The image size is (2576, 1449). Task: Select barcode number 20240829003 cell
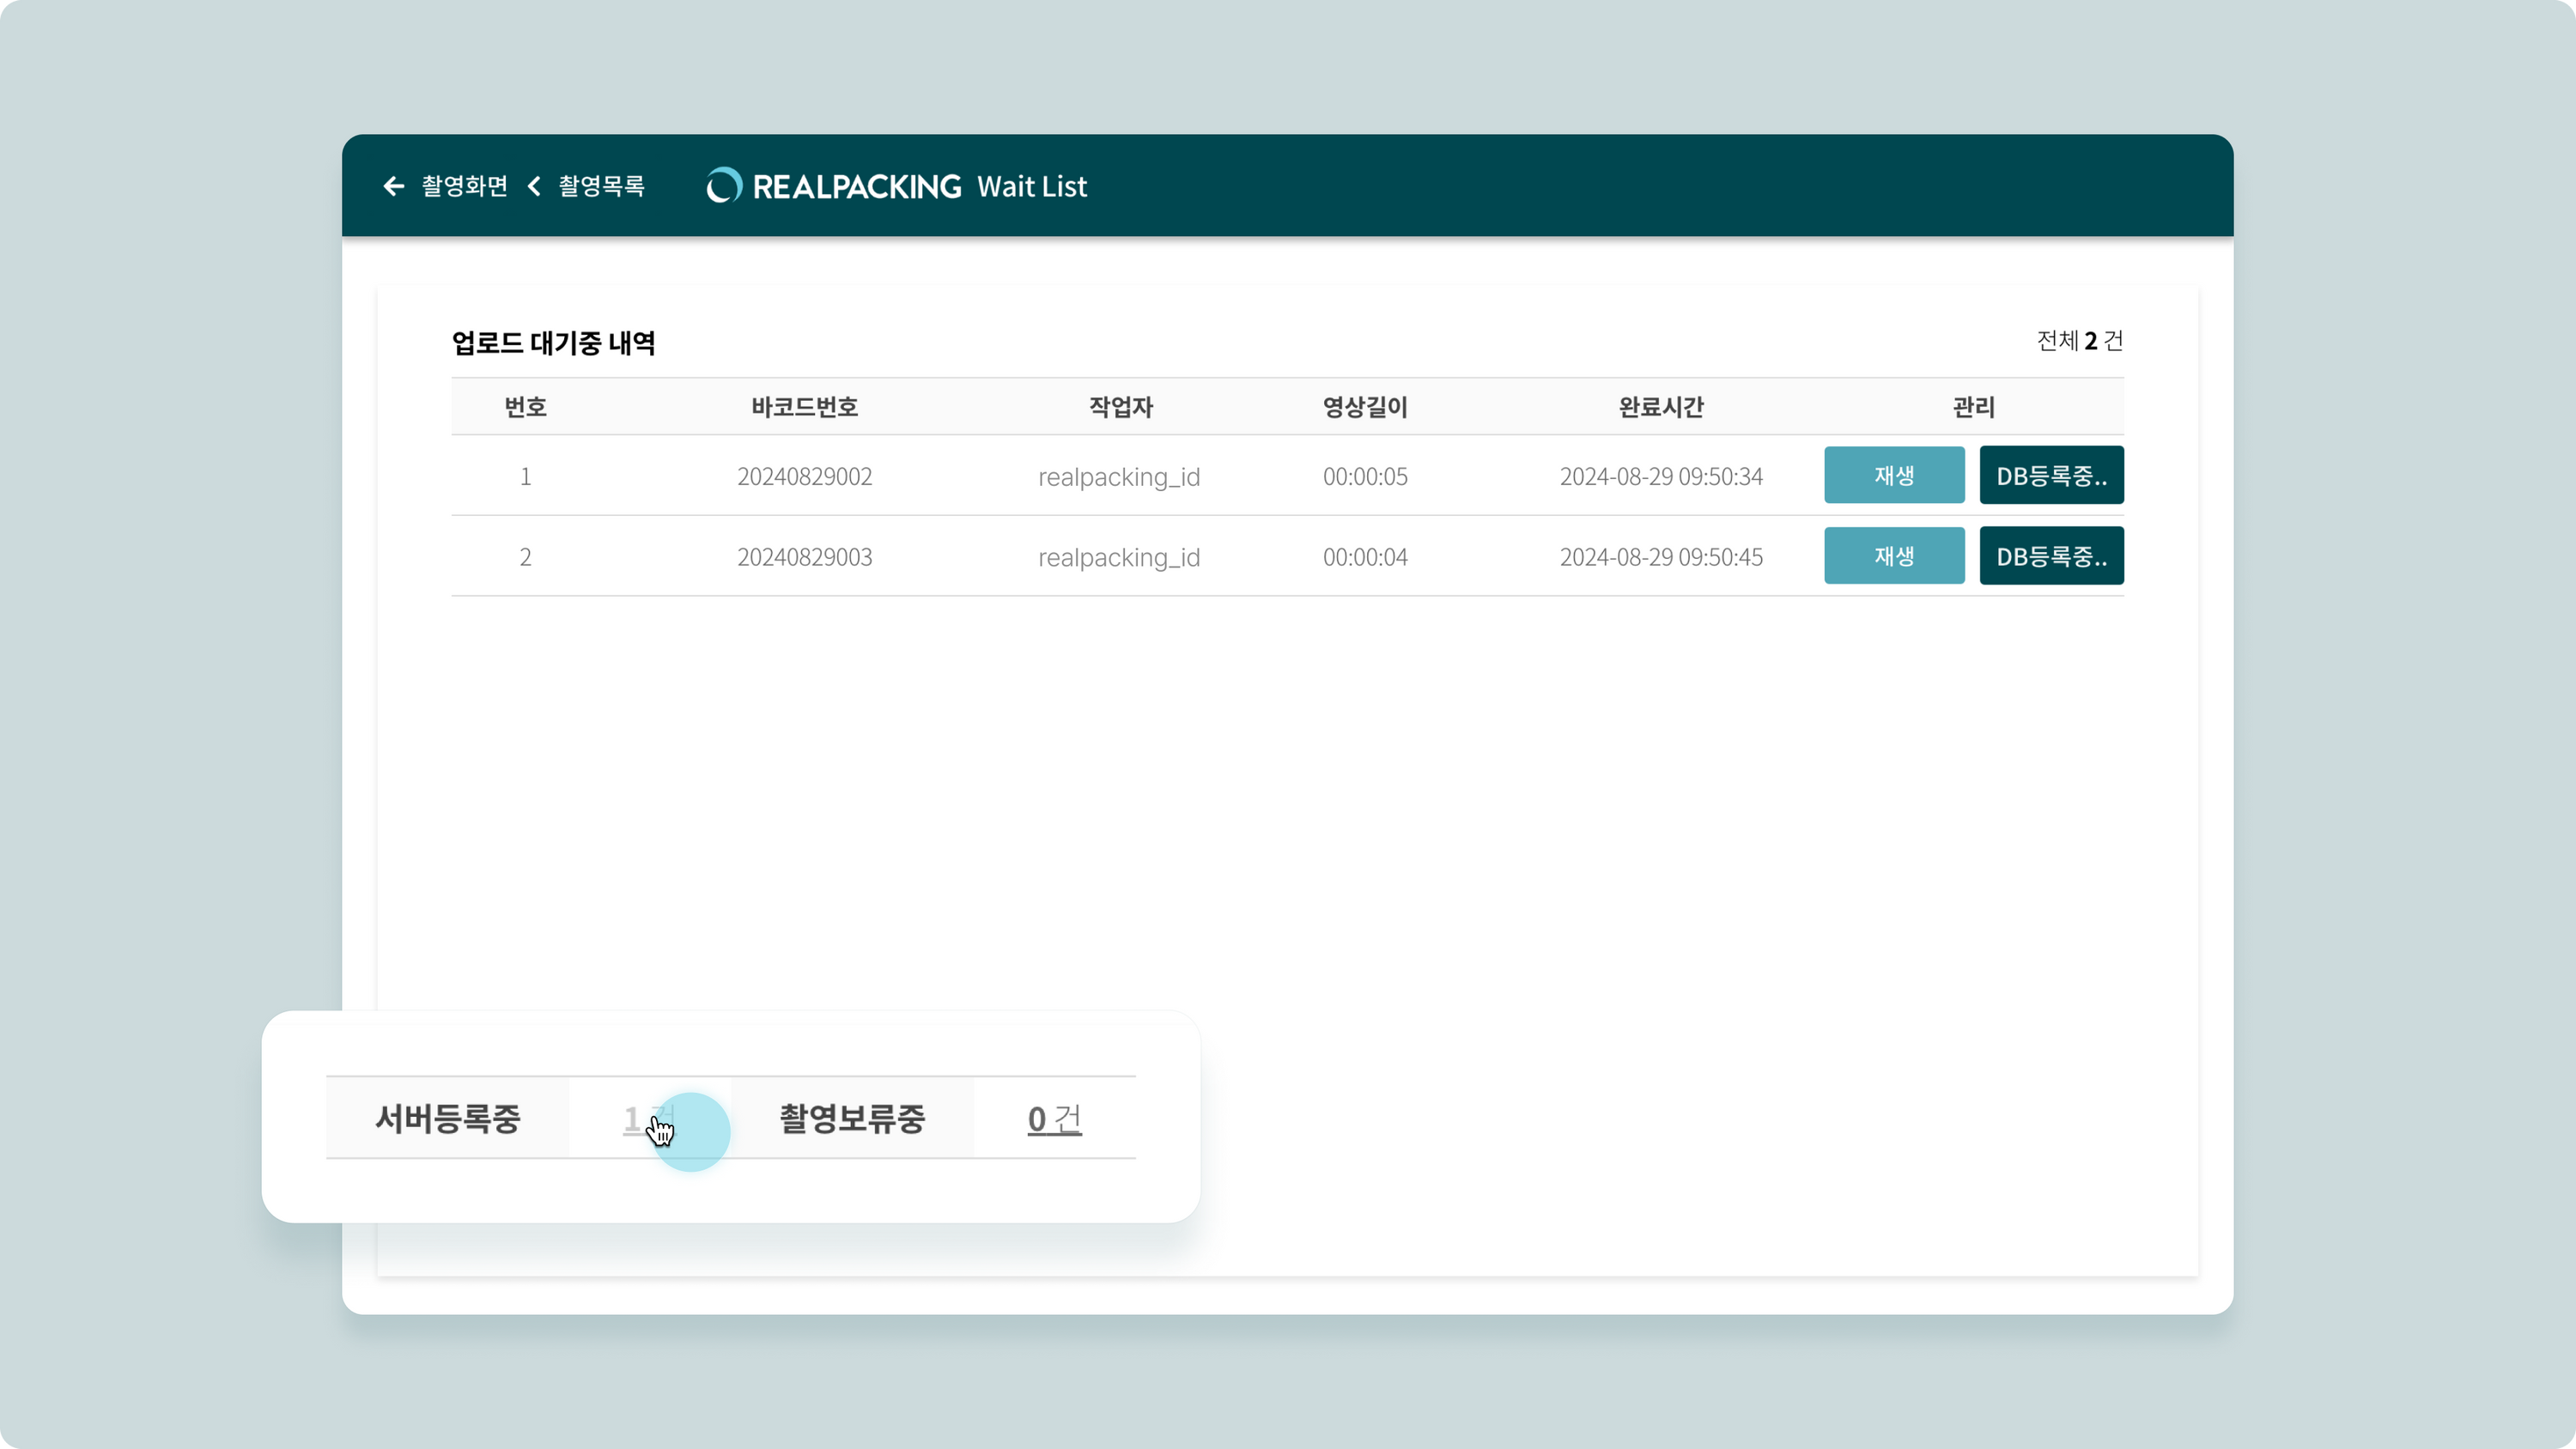point(804,557)
